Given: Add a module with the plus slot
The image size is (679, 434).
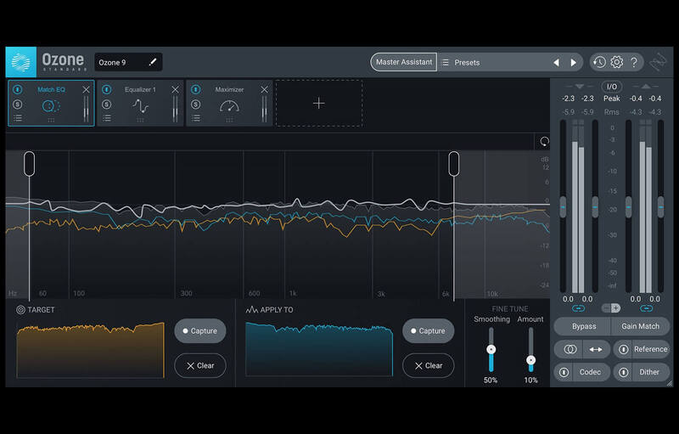Looking at the screenshot, I should [319, 103].
